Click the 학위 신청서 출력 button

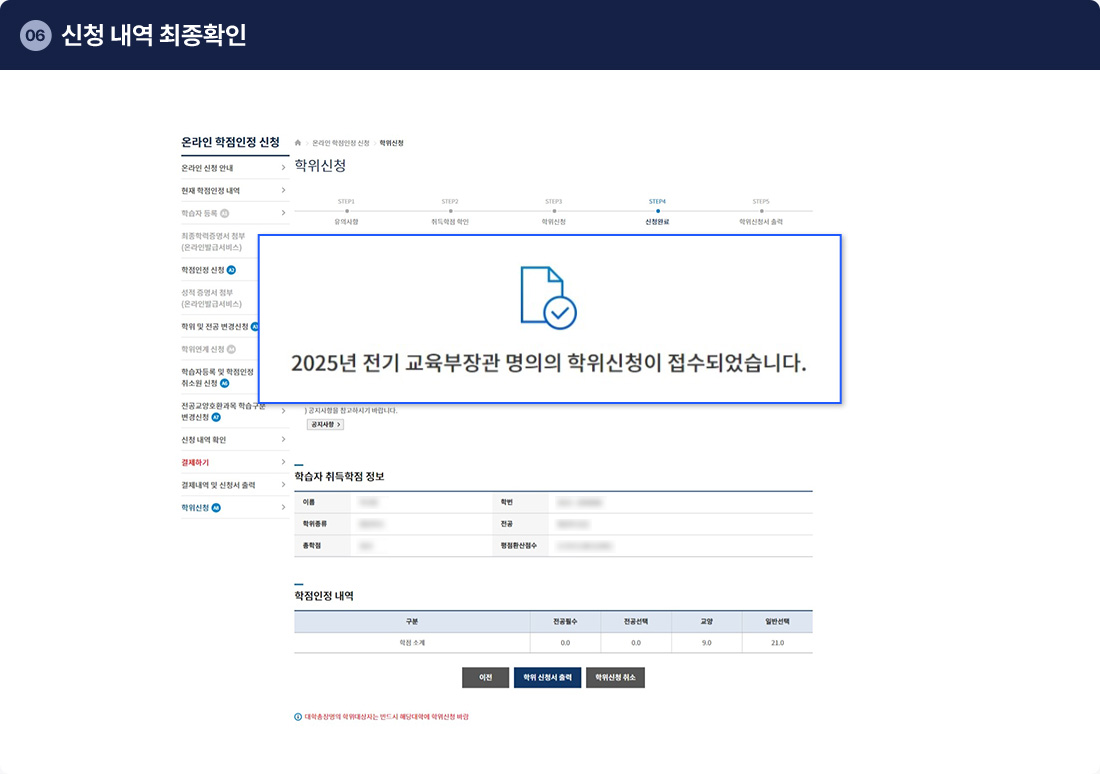(547, 677)
